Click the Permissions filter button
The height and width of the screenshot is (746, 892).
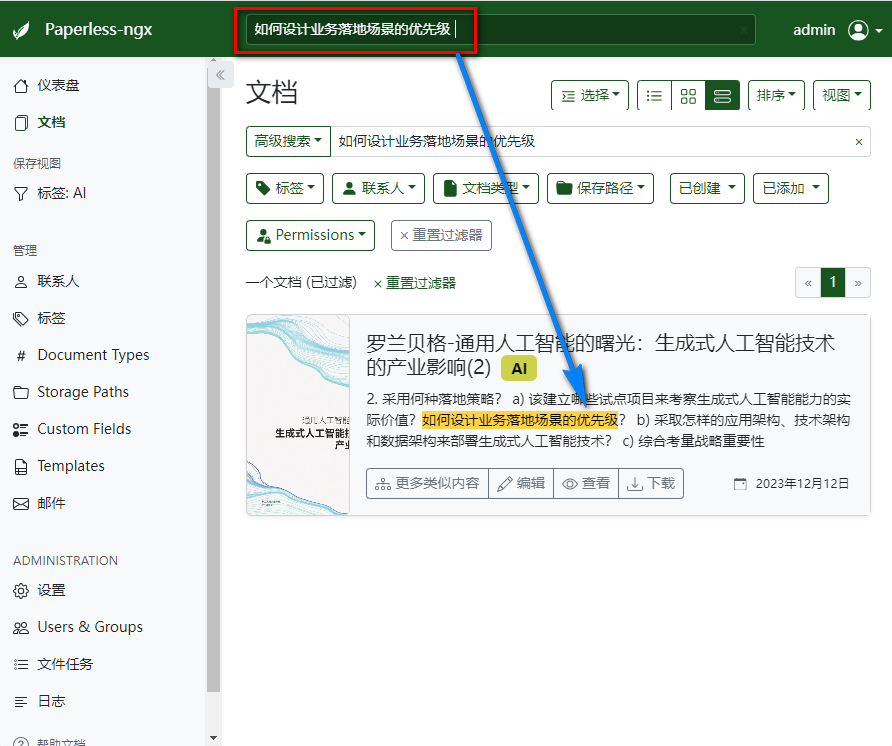pyautogui.click(x=310, y=235)
